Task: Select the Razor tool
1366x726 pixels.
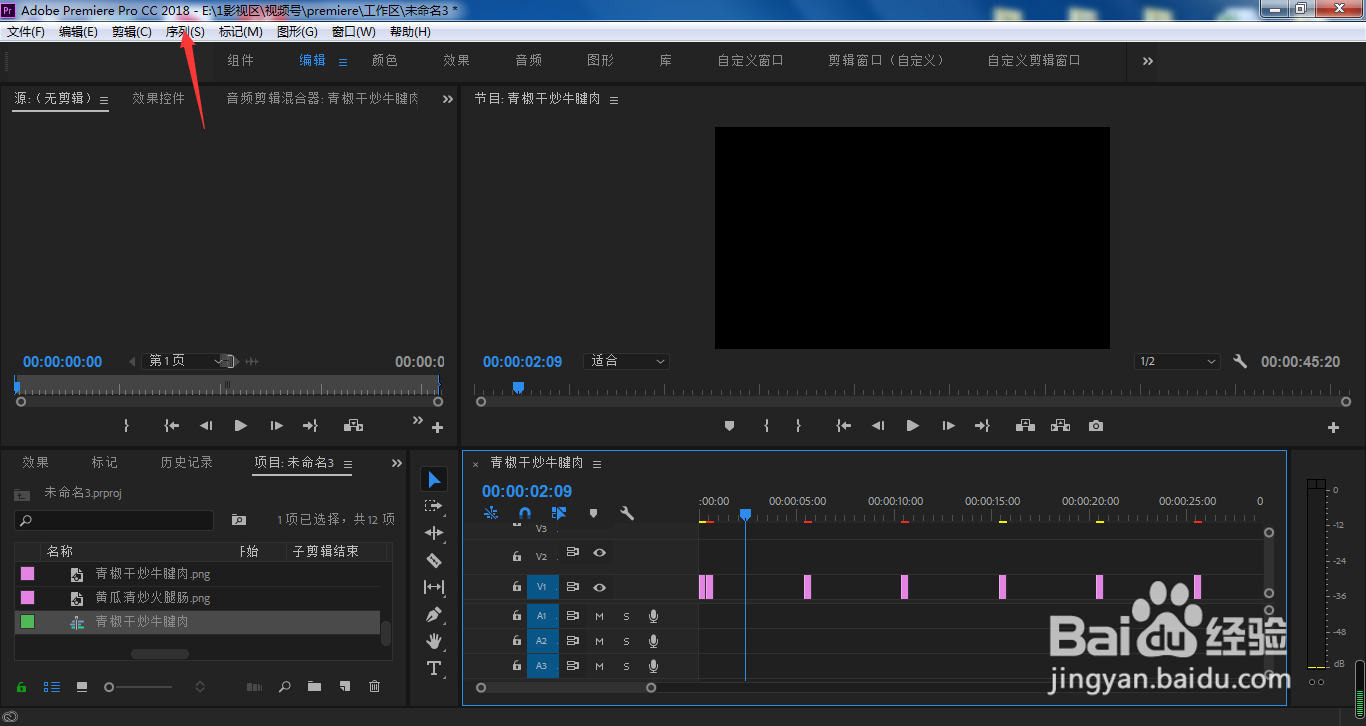Action: tap(434, 560)
